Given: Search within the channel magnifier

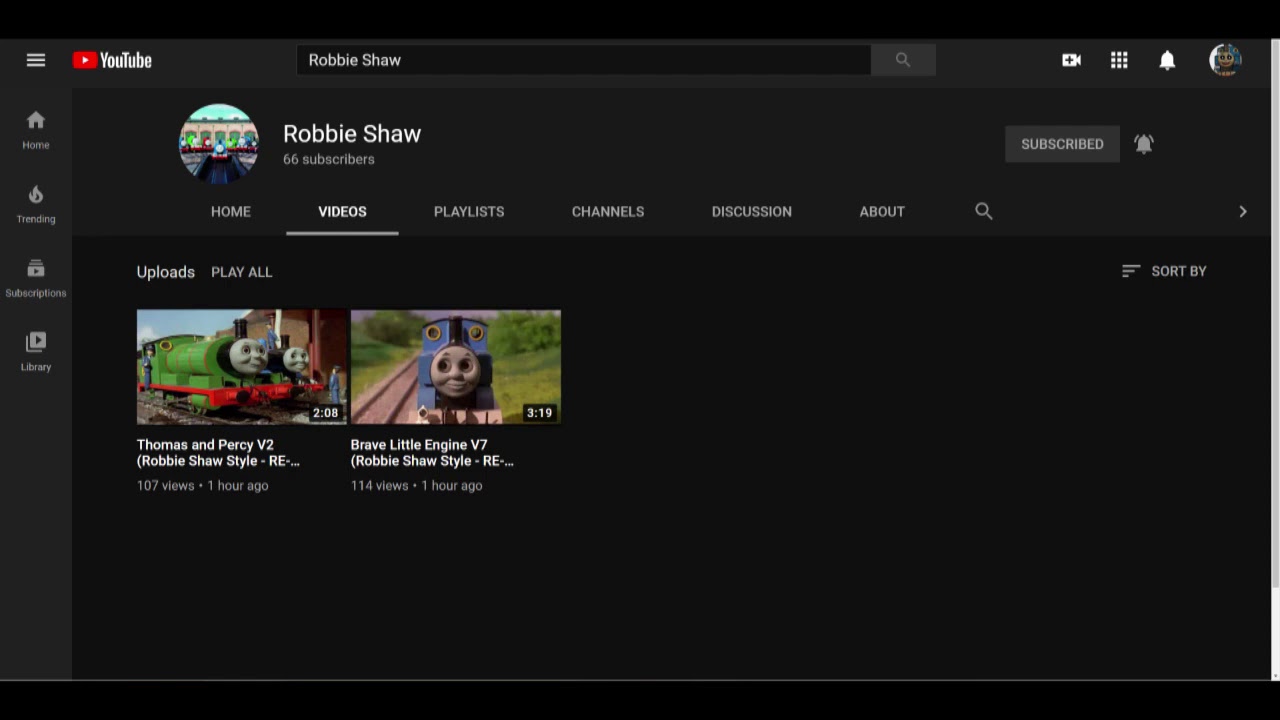Looking at the screenshot, I should click(x=984, y=211).
